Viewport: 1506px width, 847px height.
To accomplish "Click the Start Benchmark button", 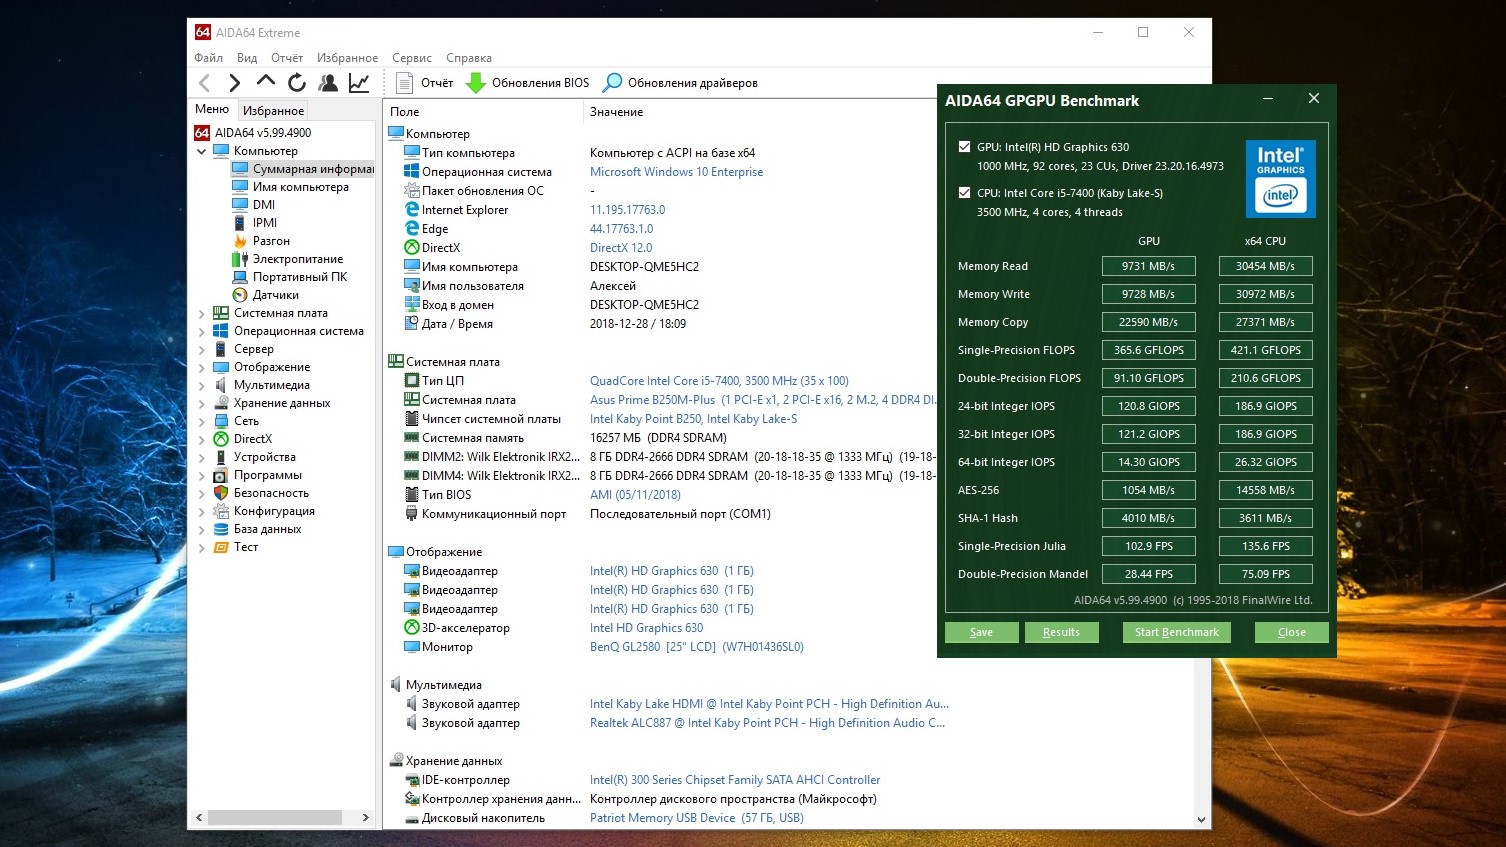I will [x=1177, y=632].
